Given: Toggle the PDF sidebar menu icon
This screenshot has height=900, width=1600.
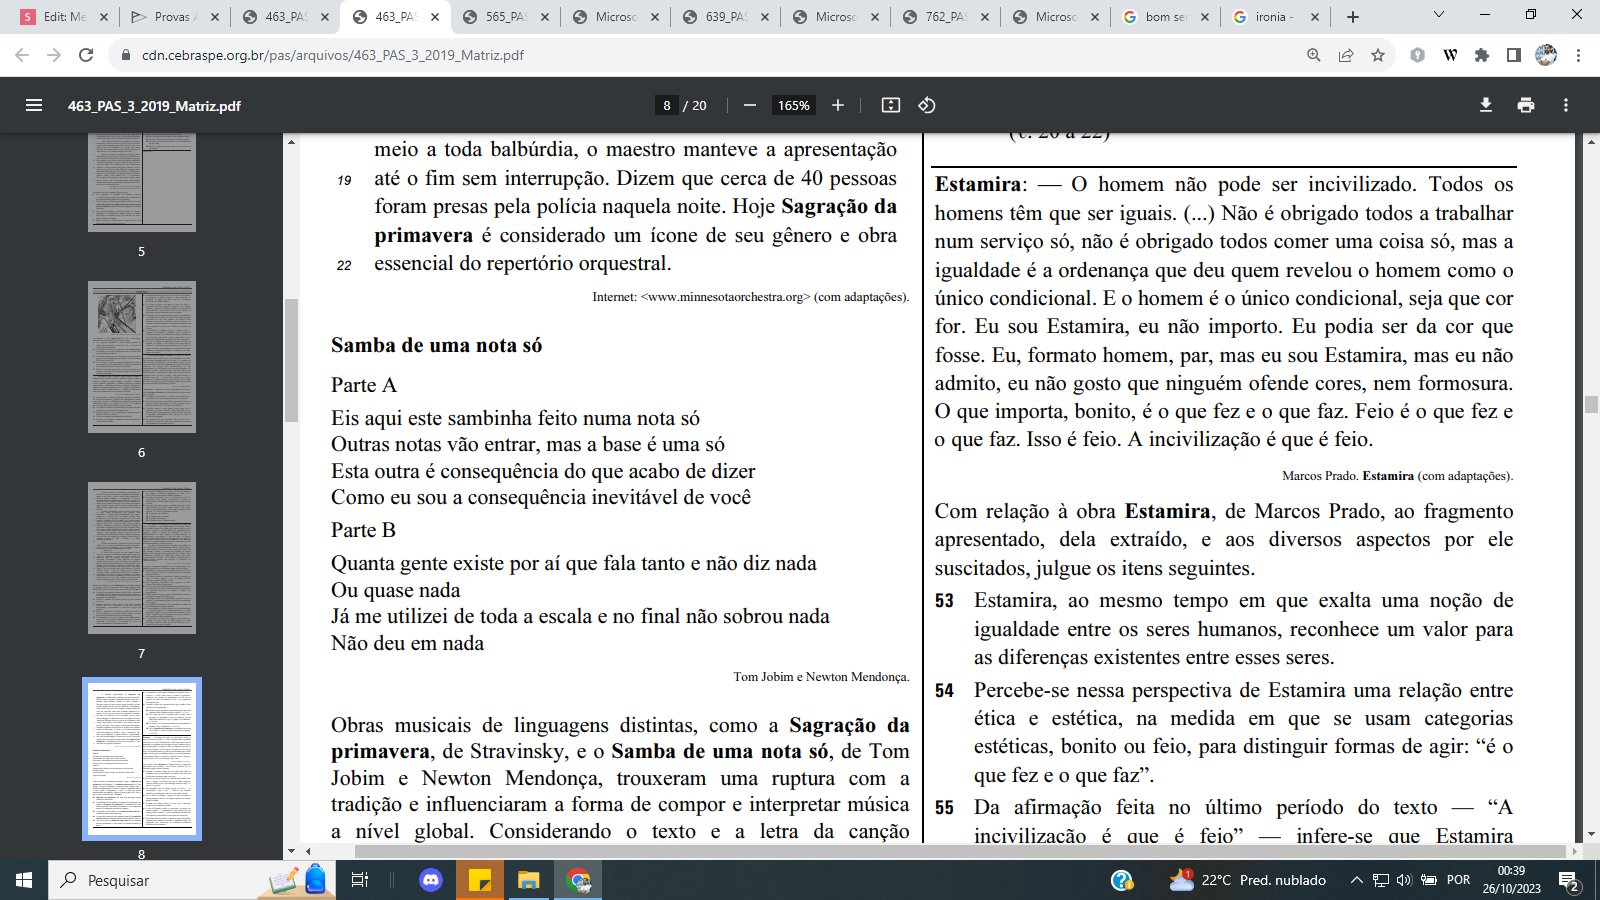Looking at the screenshot, I should (x=34, y=105).
